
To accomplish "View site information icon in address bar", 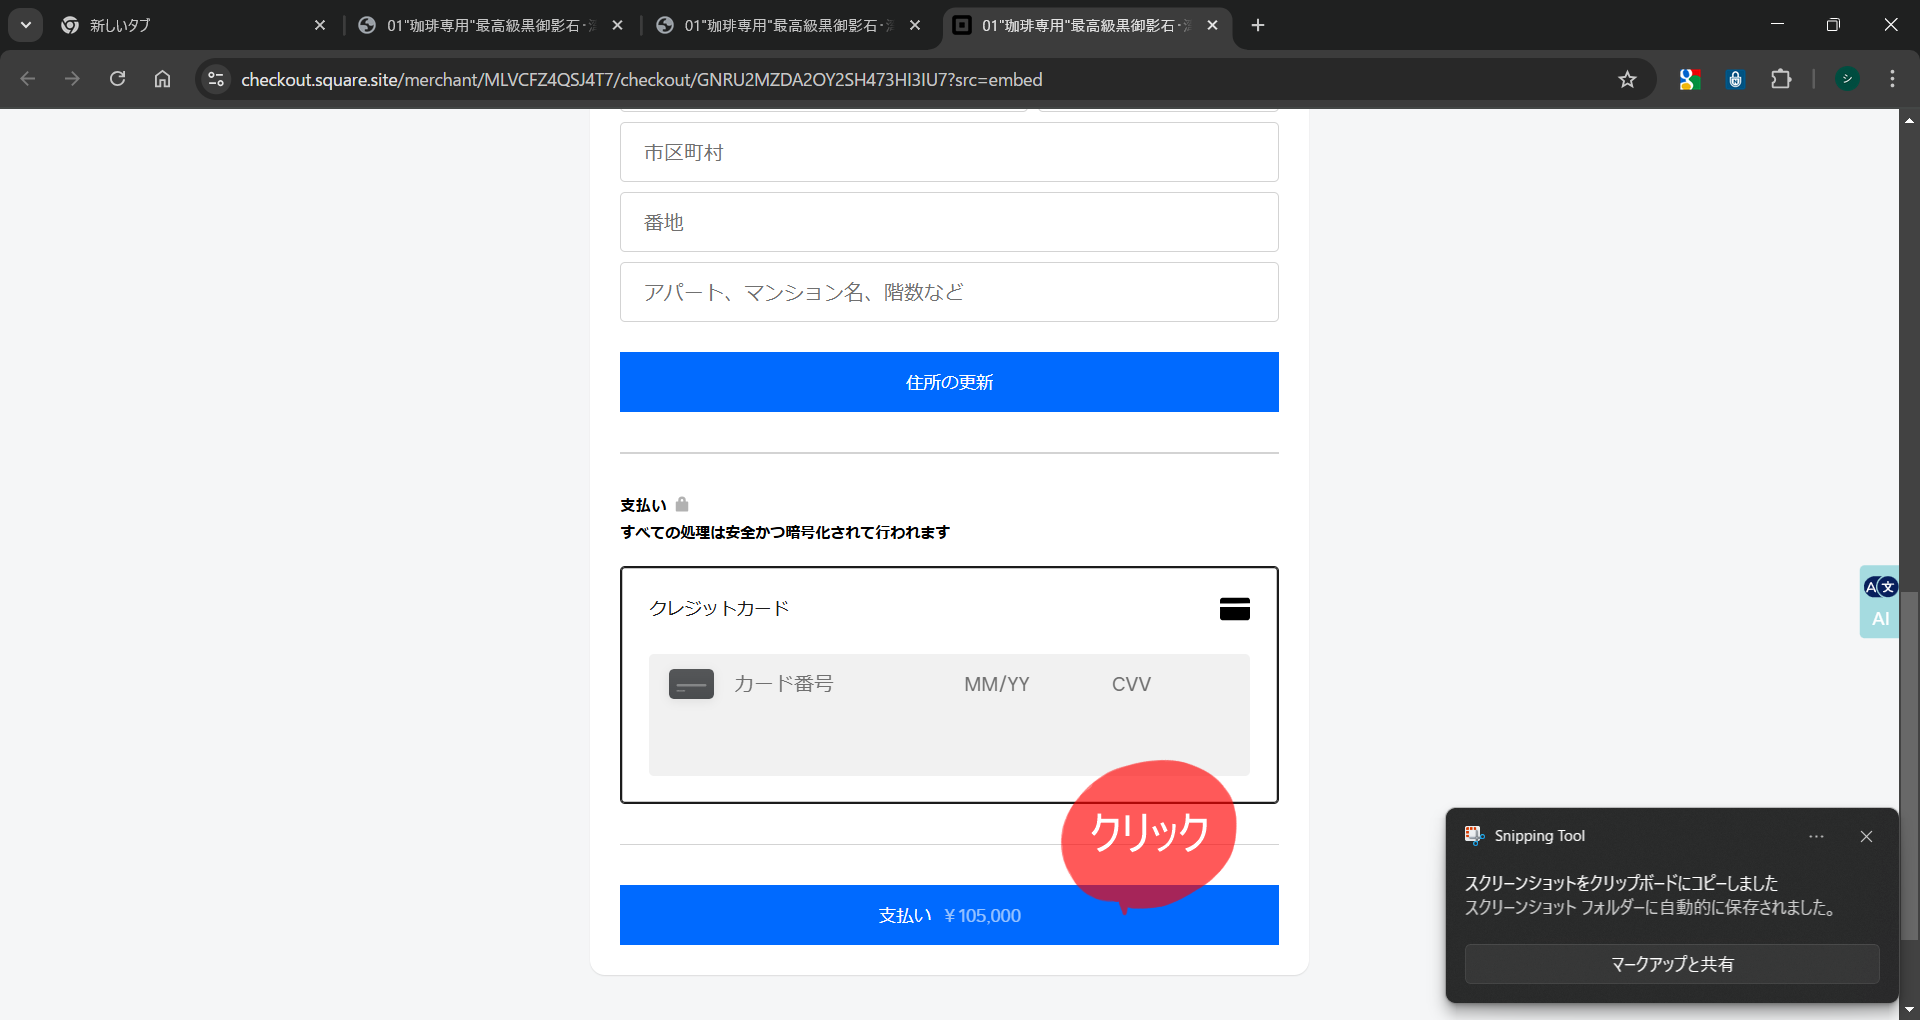I will (216, 79).
